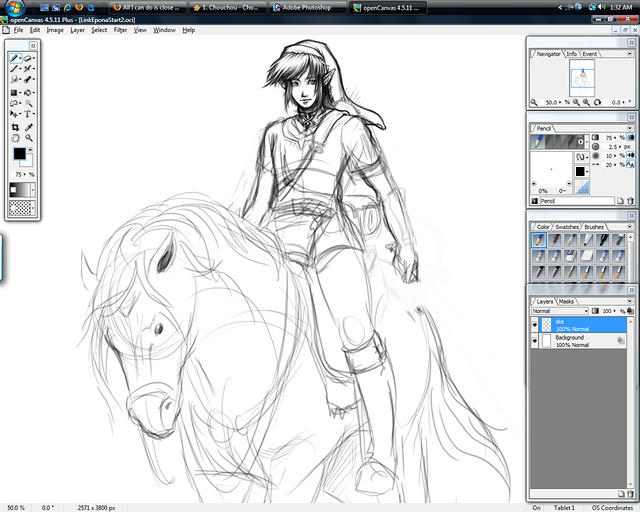Open 'All I can do is close' Firefox taskbar button
Image resolution: width=640 pixels, height=512 pixels.
click(x=148, y=7)
